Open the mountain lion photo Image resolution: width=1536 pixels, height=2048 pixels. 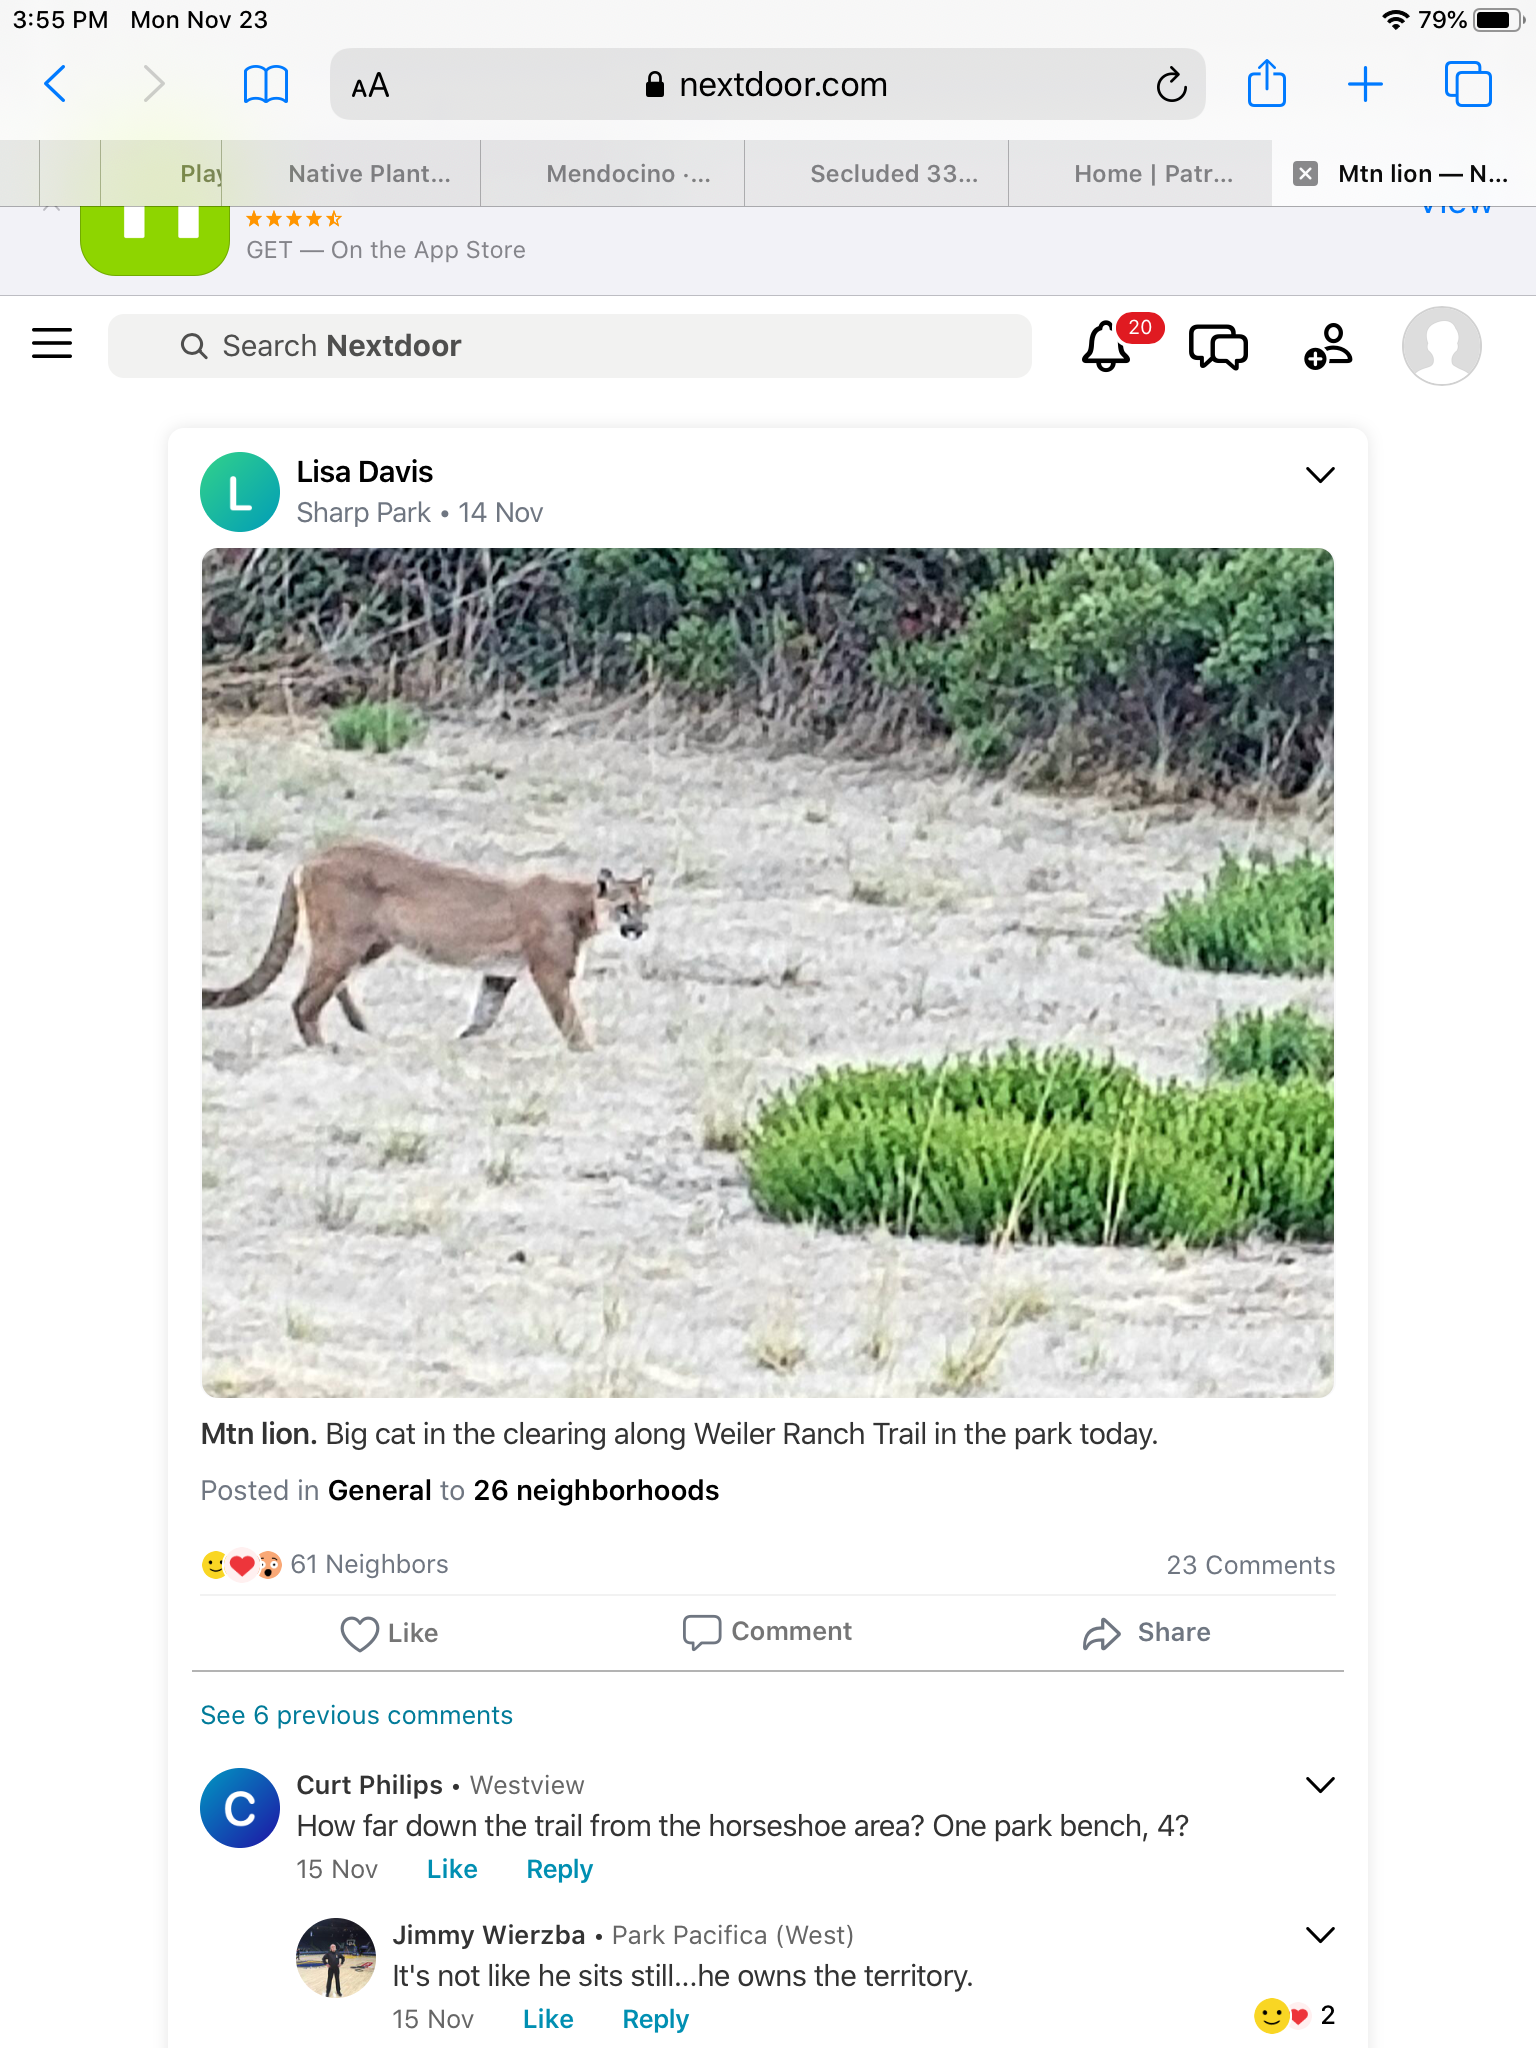click(767, 972)
